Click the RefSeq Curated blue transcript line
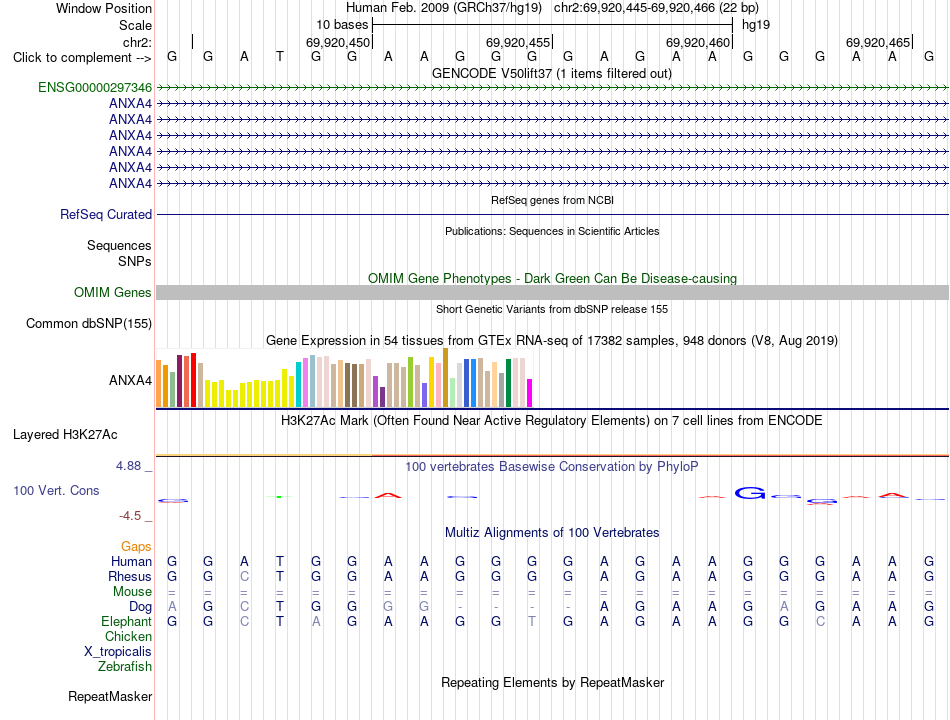This screenshot has height=720, width=950. tap(552, 215)
